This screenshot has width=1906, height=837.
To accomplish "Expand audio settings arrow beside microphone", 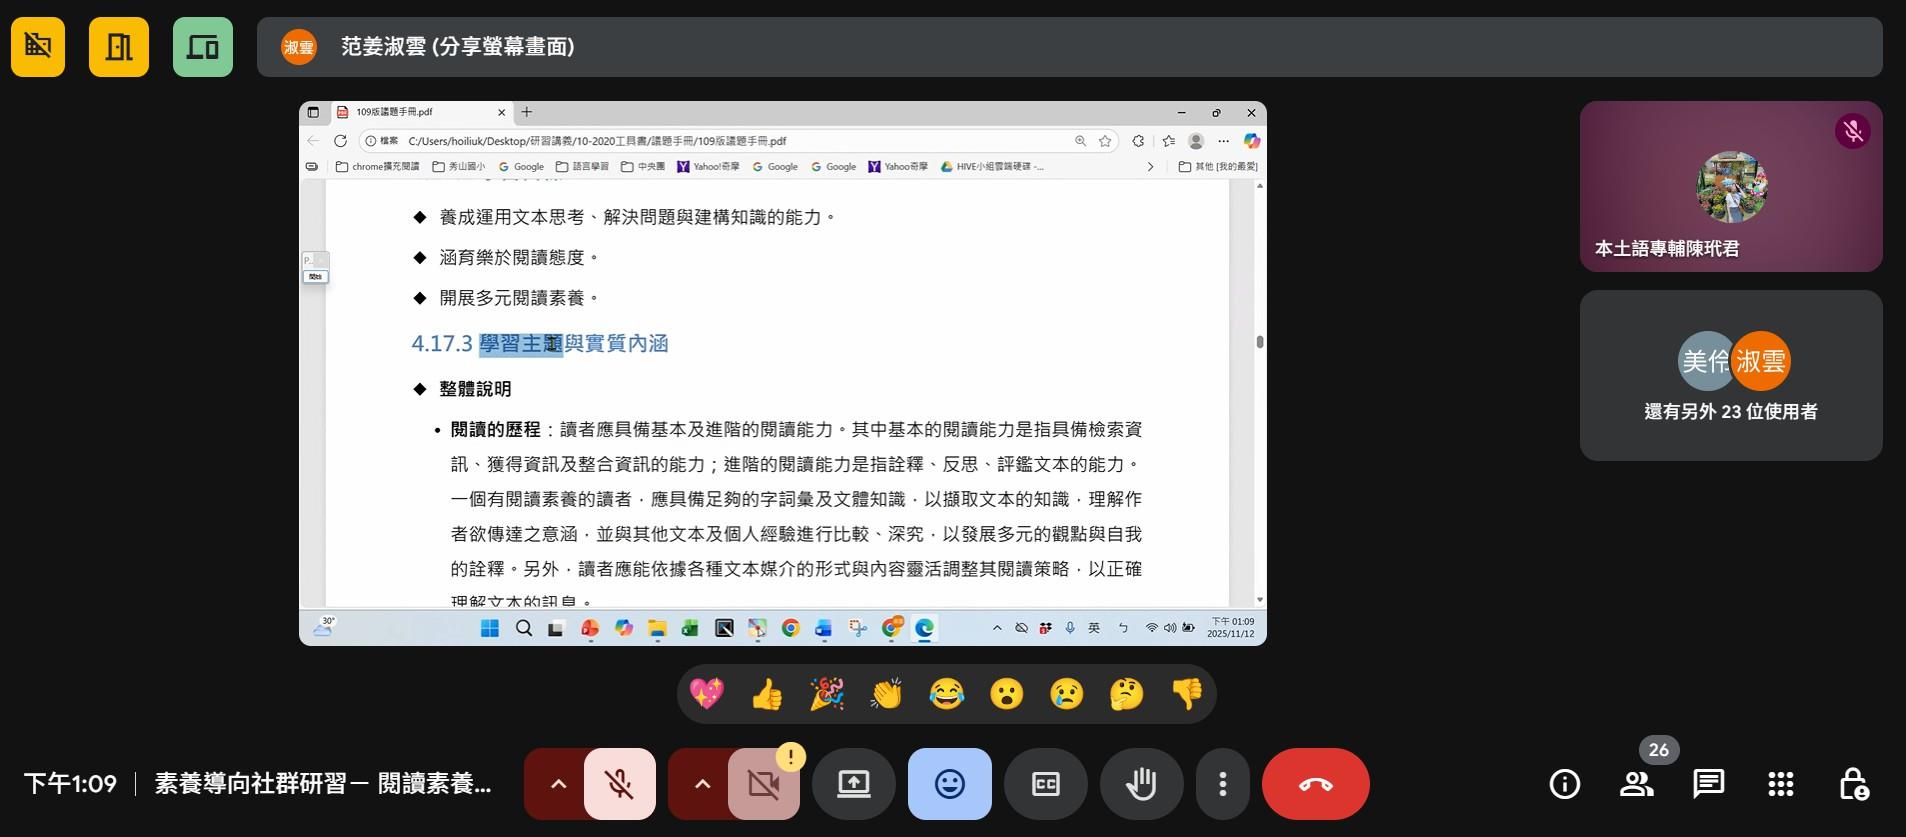I will [558, 784].
